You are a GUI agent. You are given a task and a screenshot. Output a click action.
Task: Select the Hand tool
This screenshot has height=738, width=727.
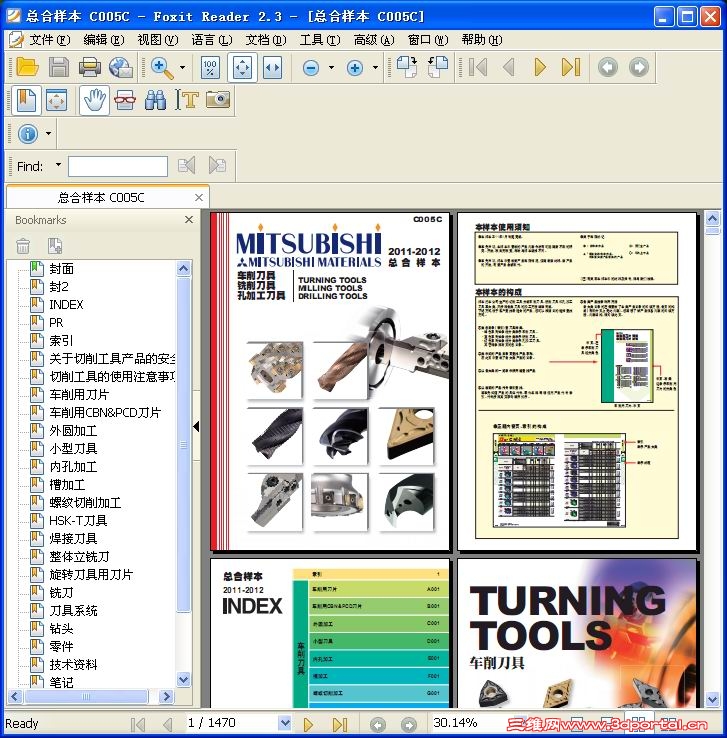pyautogui.click(x=94, y=100)
